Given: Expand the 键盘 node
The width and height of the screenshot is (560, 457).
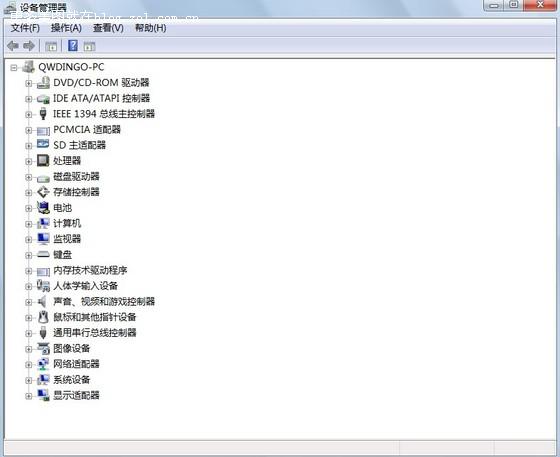Looking at the screenshot, I should pos(29,255).
